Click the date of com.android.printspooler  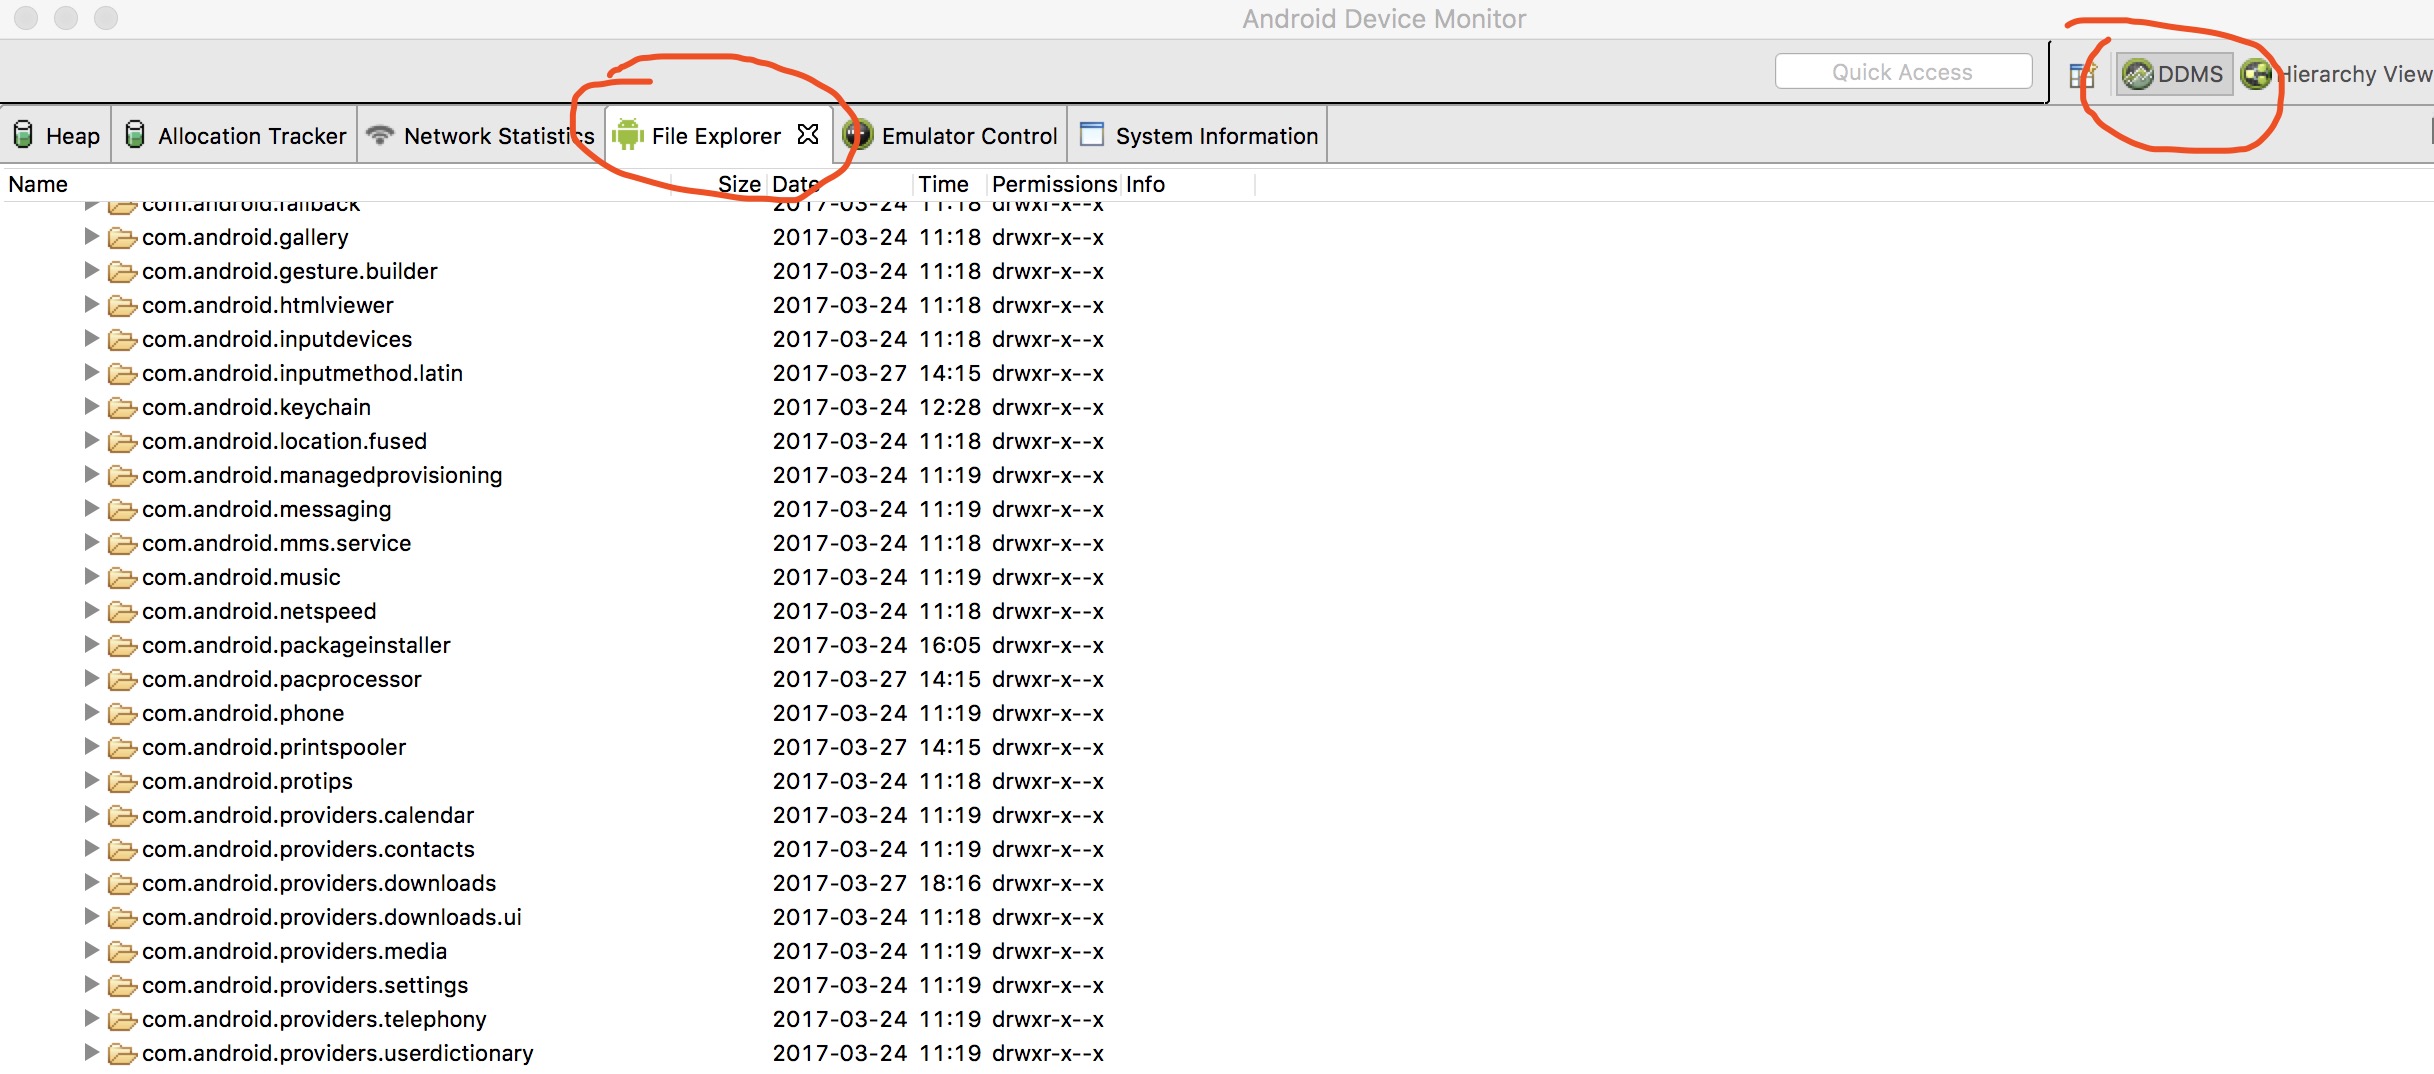(839, 747)
